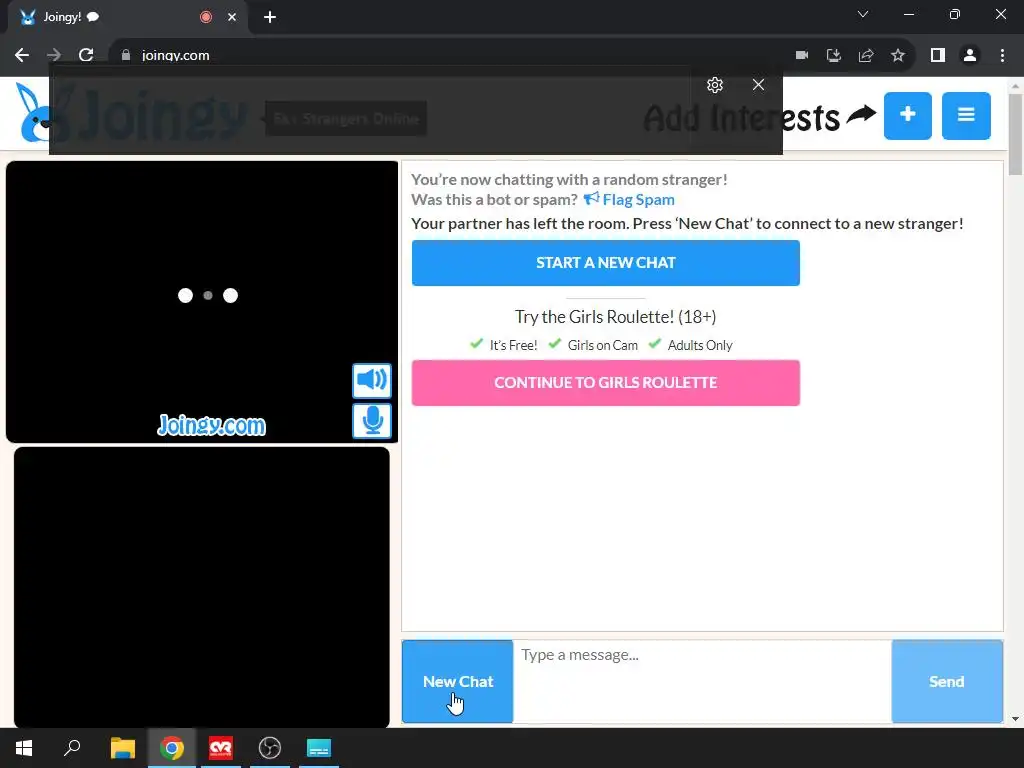This screenshot has width=1024, height=768.
Task: Toggle the browser side panel icon
Action: coord(938,56)
